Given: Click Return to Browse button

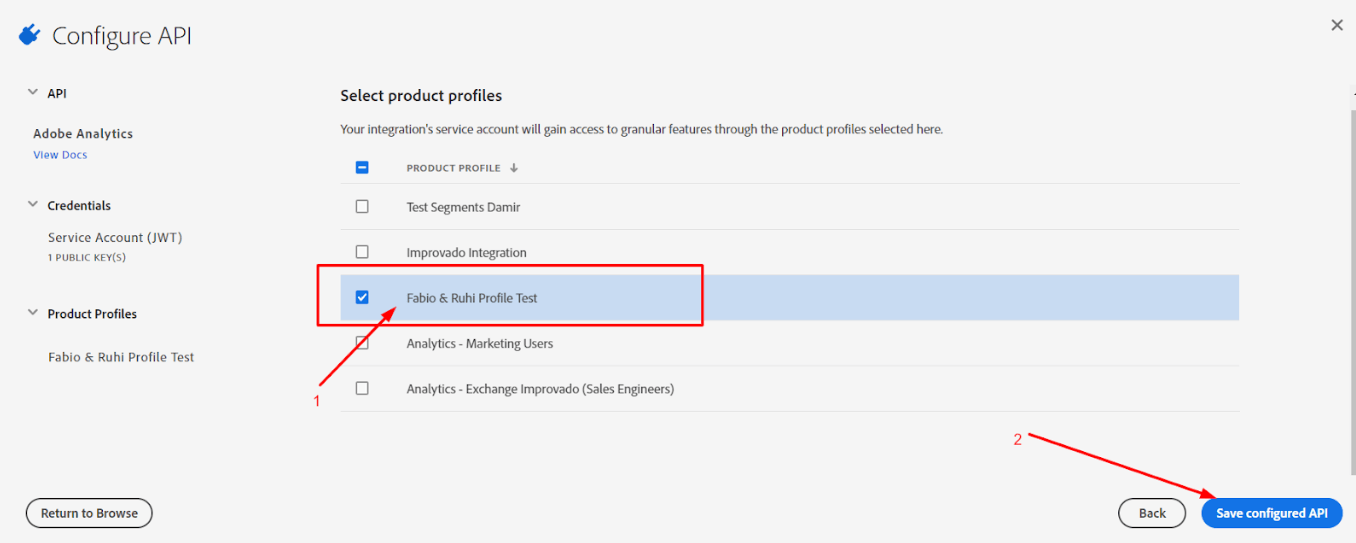Looking at the screenshot, I should click(89, 513).
